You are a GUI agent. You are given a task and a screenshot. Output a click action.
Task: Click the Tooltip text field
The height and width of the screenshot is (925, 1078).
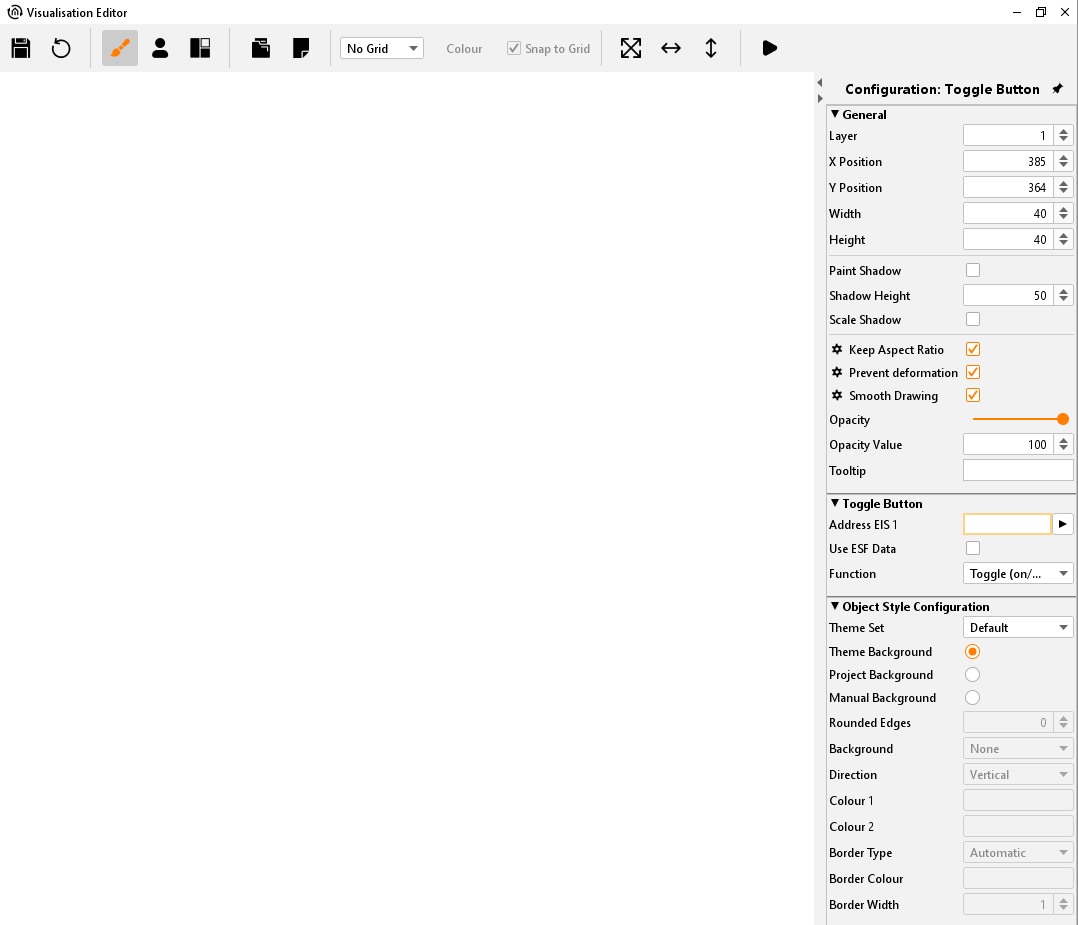[1017, 470]
